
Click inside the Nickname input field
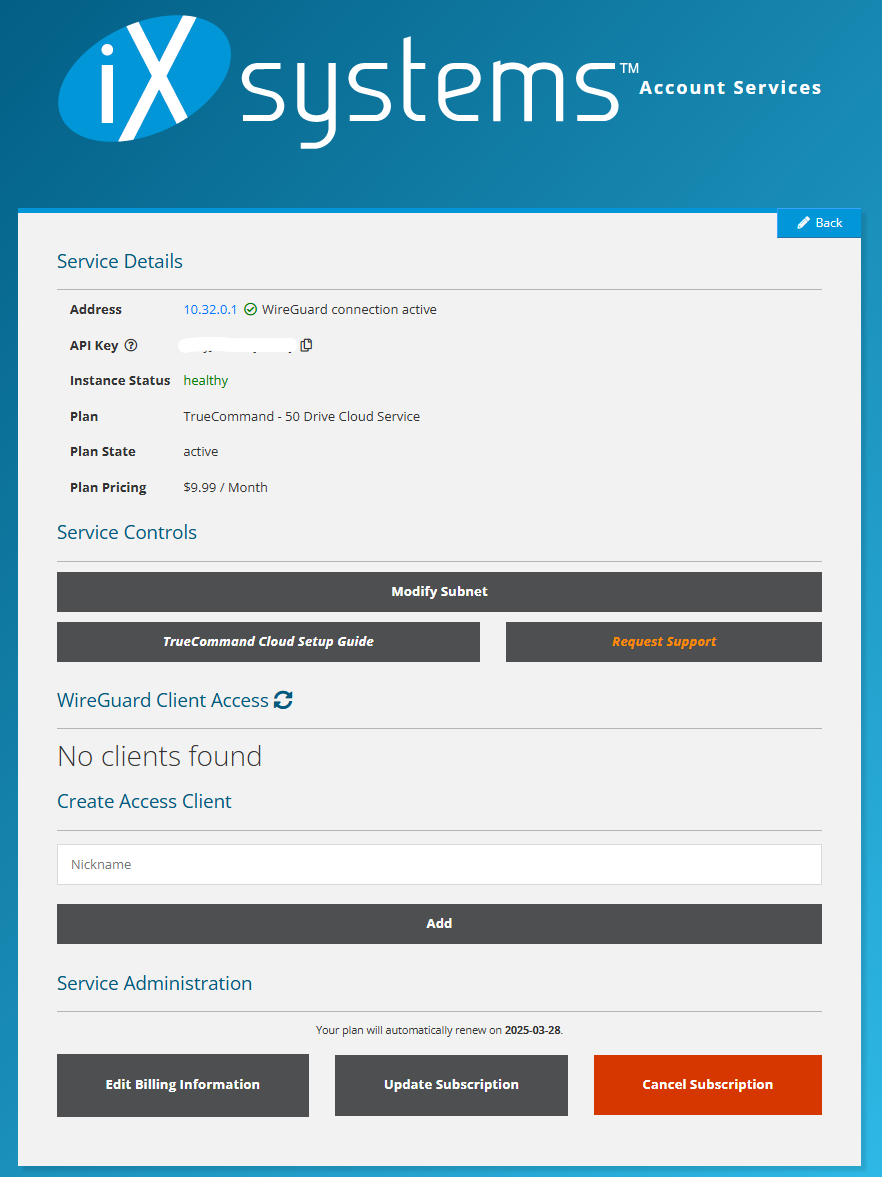[x=439, y=864]
